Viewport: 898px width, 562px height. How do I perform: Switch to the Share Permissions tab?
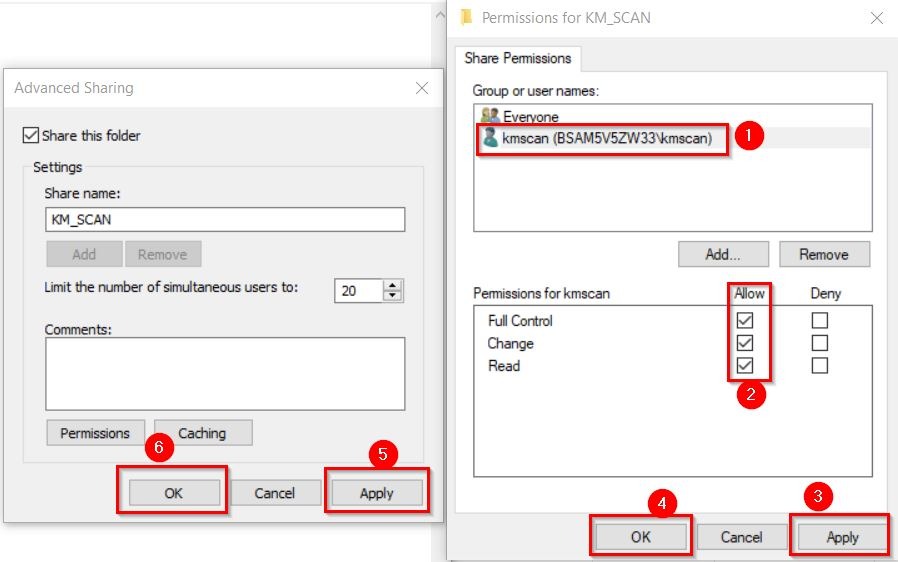518,58
